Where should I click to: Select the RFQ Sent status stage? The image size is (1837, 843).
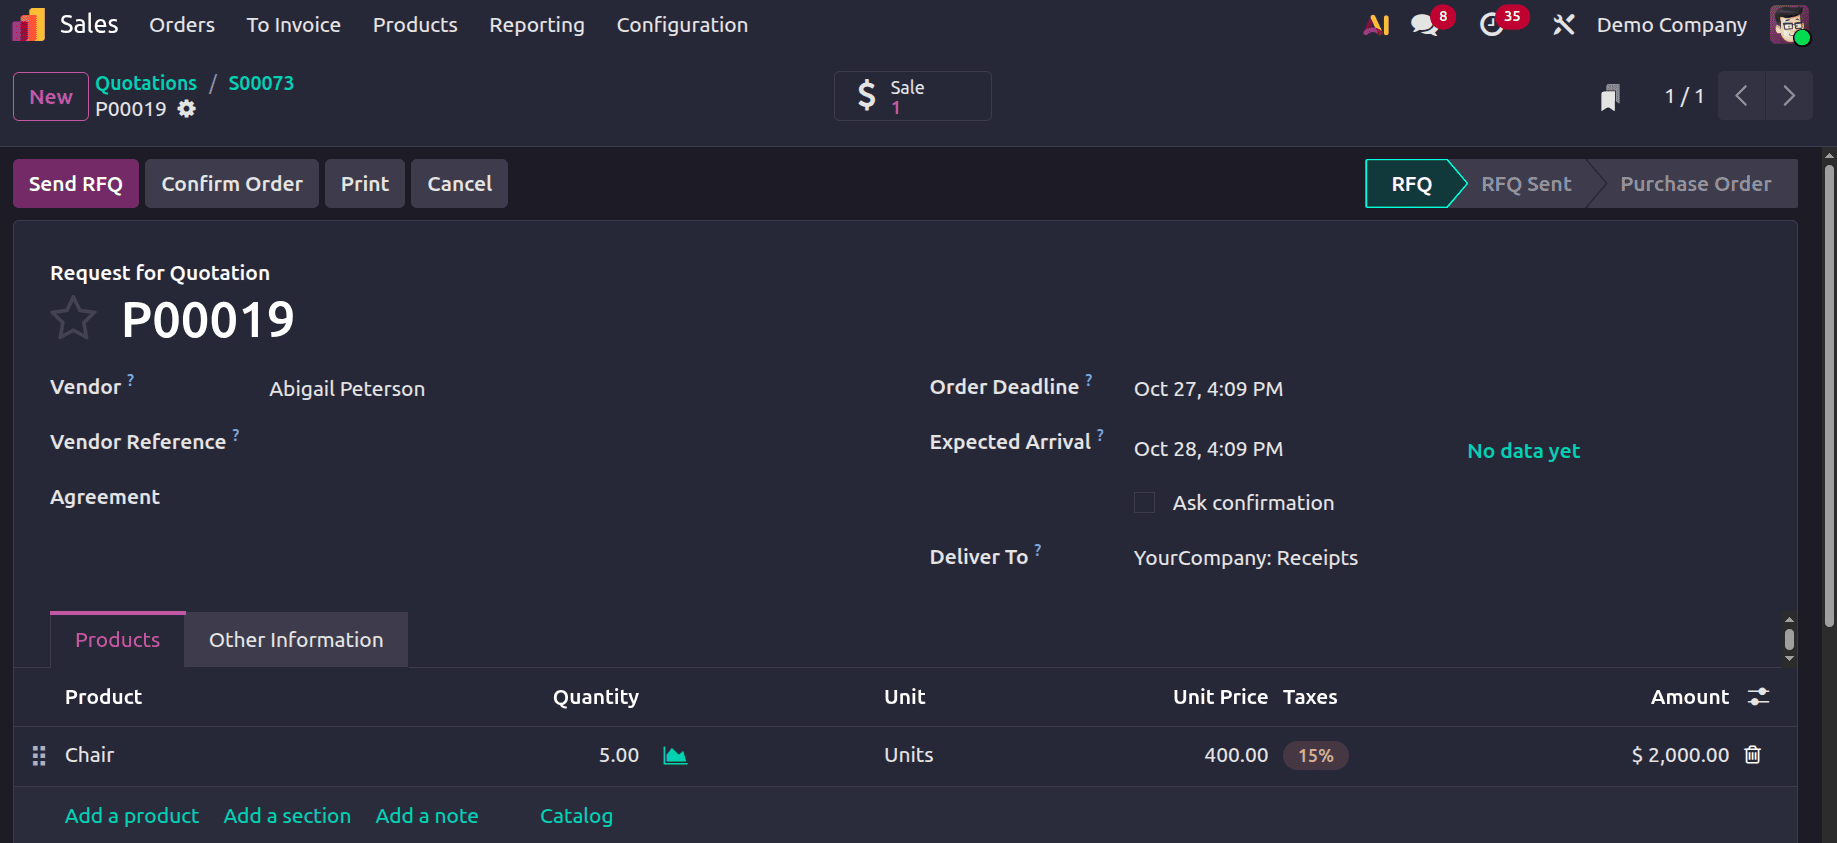coord(1526,184)
